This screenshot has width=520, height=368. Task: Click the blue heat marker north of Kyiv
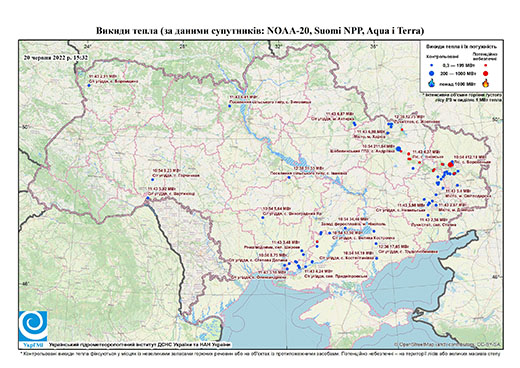(230, 106)
